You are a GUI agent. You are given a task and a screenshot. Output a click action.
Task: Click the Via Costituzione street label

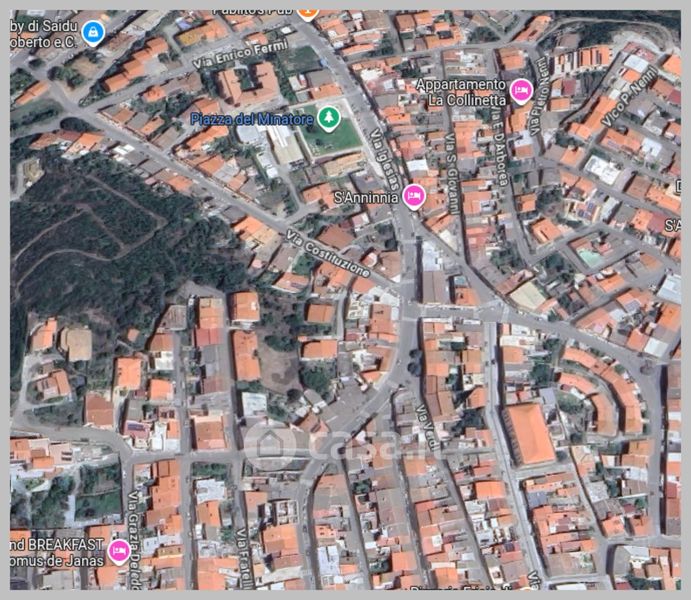pyautogui.click(x=328, y=252)
